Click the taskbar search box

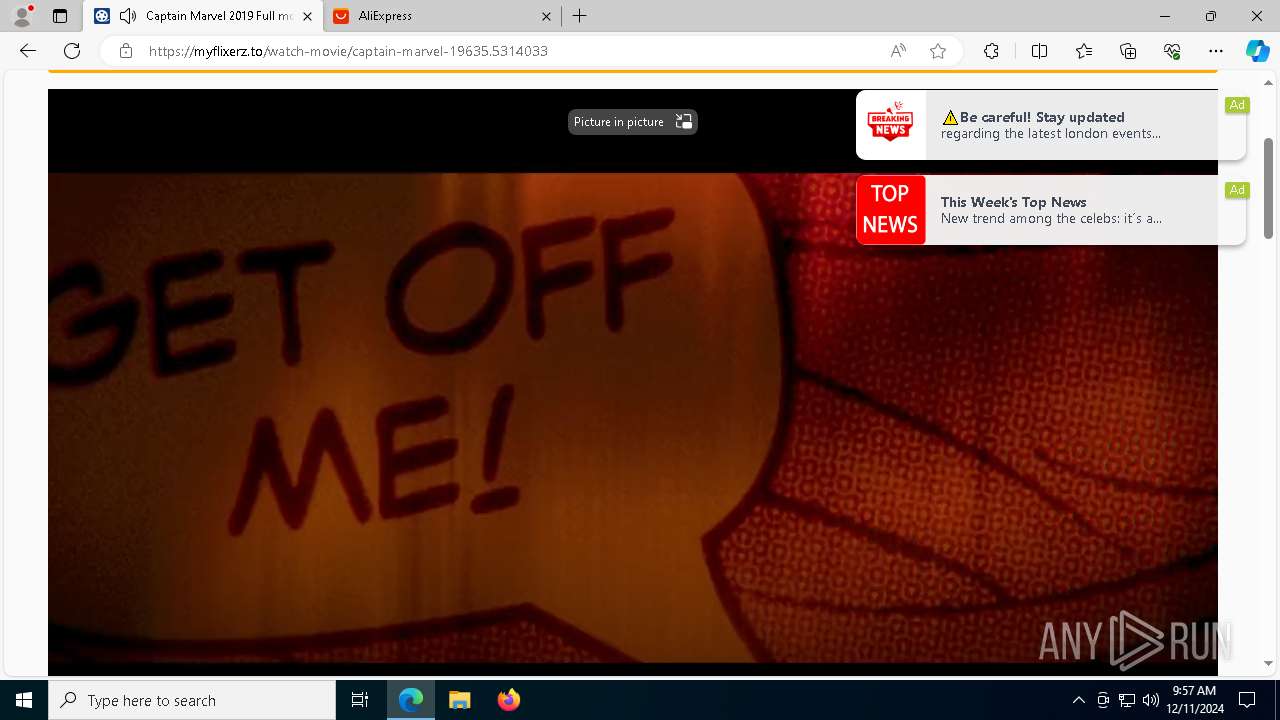coord(192,700)
